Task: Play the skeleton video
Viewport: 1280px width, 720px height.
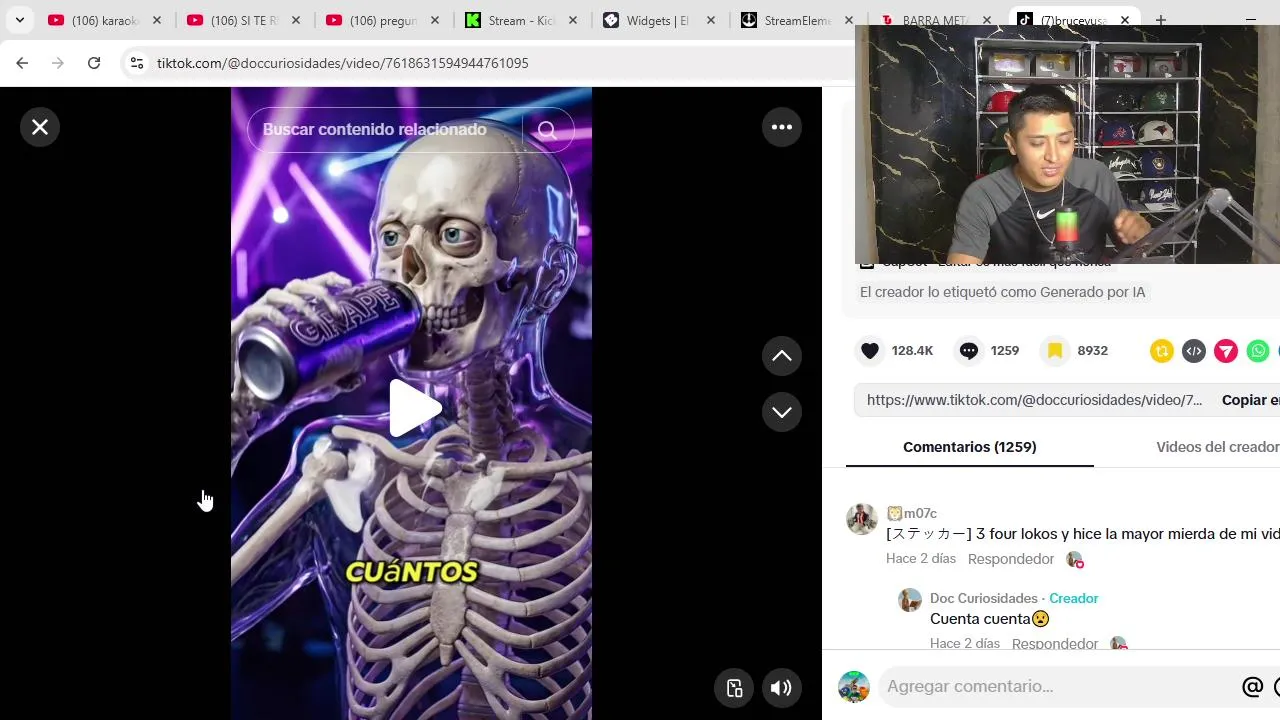Action: pos(414,408)
